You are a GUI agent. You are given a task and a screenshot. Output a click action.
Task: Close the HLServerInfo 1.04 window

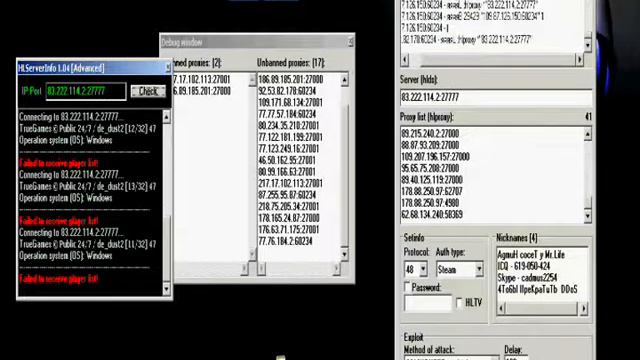(x=167, y=68)
